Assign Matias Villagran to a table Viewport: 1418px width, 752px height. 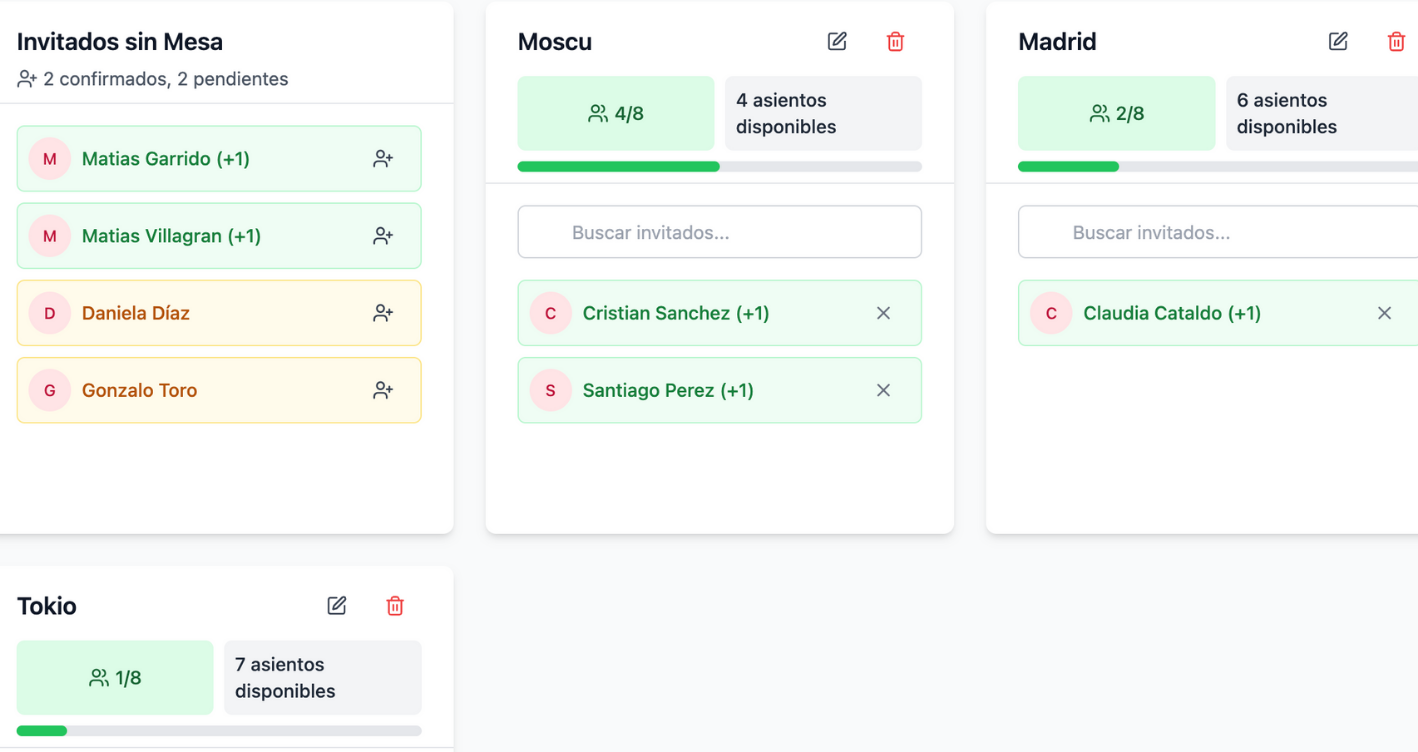coord(383,236)
